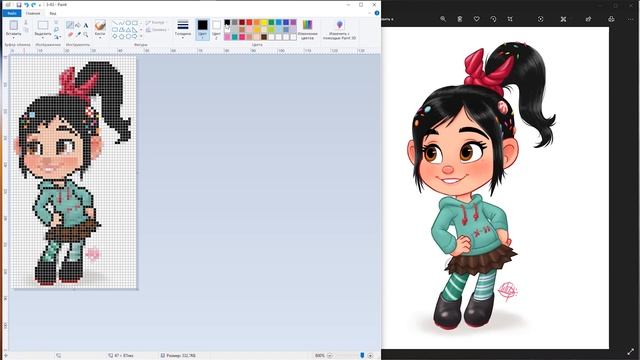Screen dimensions: 640x360
Task: Select the Pencil tool in Paint
Action: [70, 25]
